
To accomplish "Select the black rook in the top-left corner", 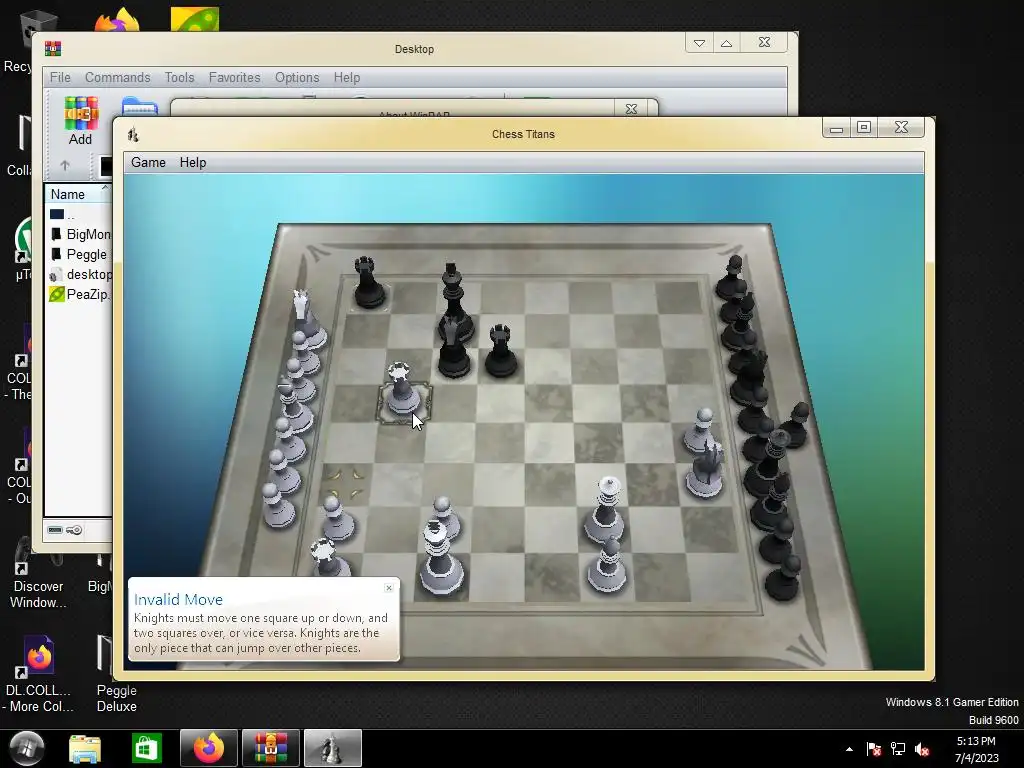I will pyautogui.click(x=369, y=282).
